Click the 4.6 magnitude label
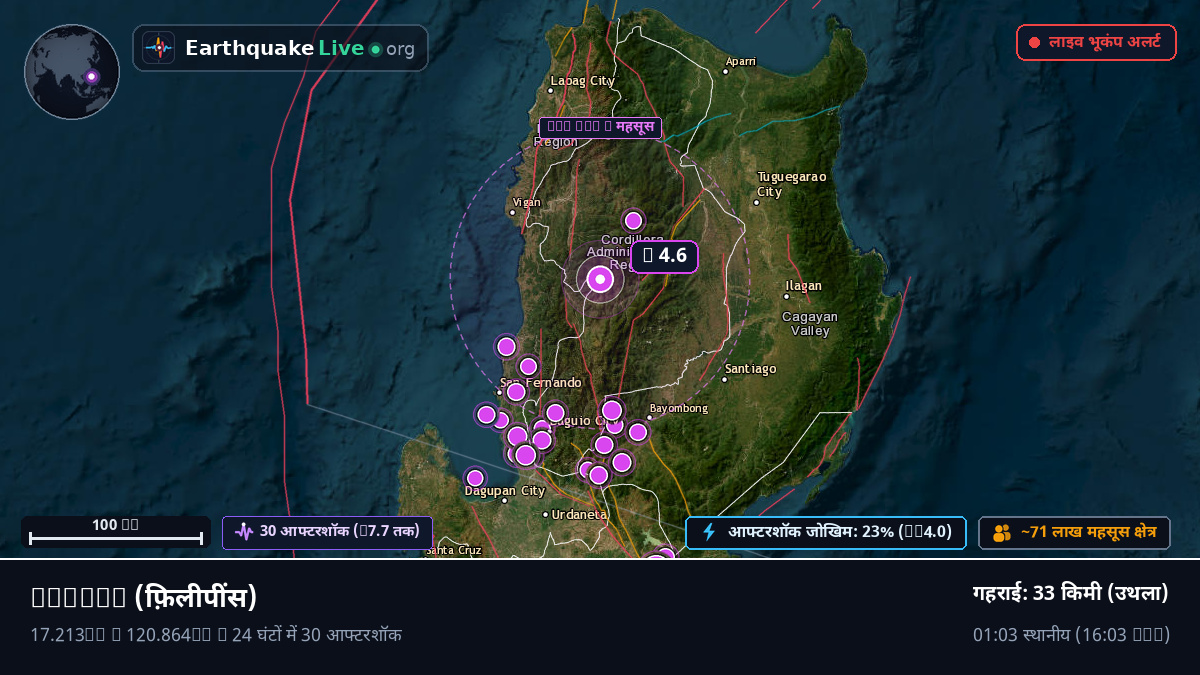This screenshot has height=675, width=1200. point(664,256)
